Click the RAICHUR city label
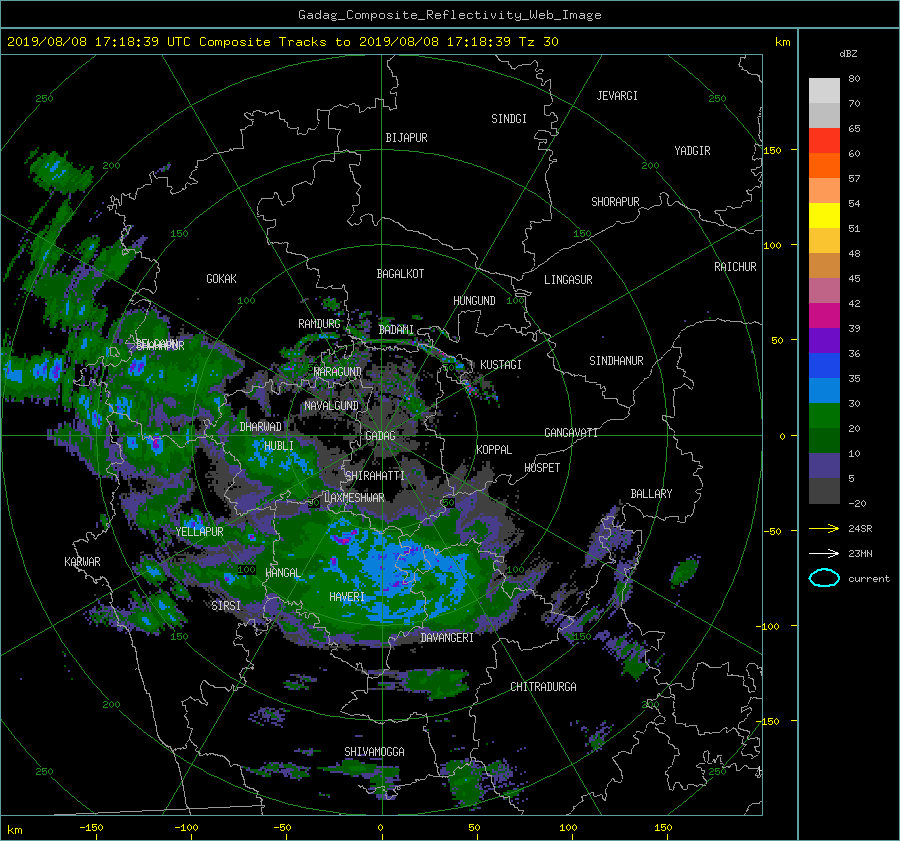 click(x=735, y=267)
